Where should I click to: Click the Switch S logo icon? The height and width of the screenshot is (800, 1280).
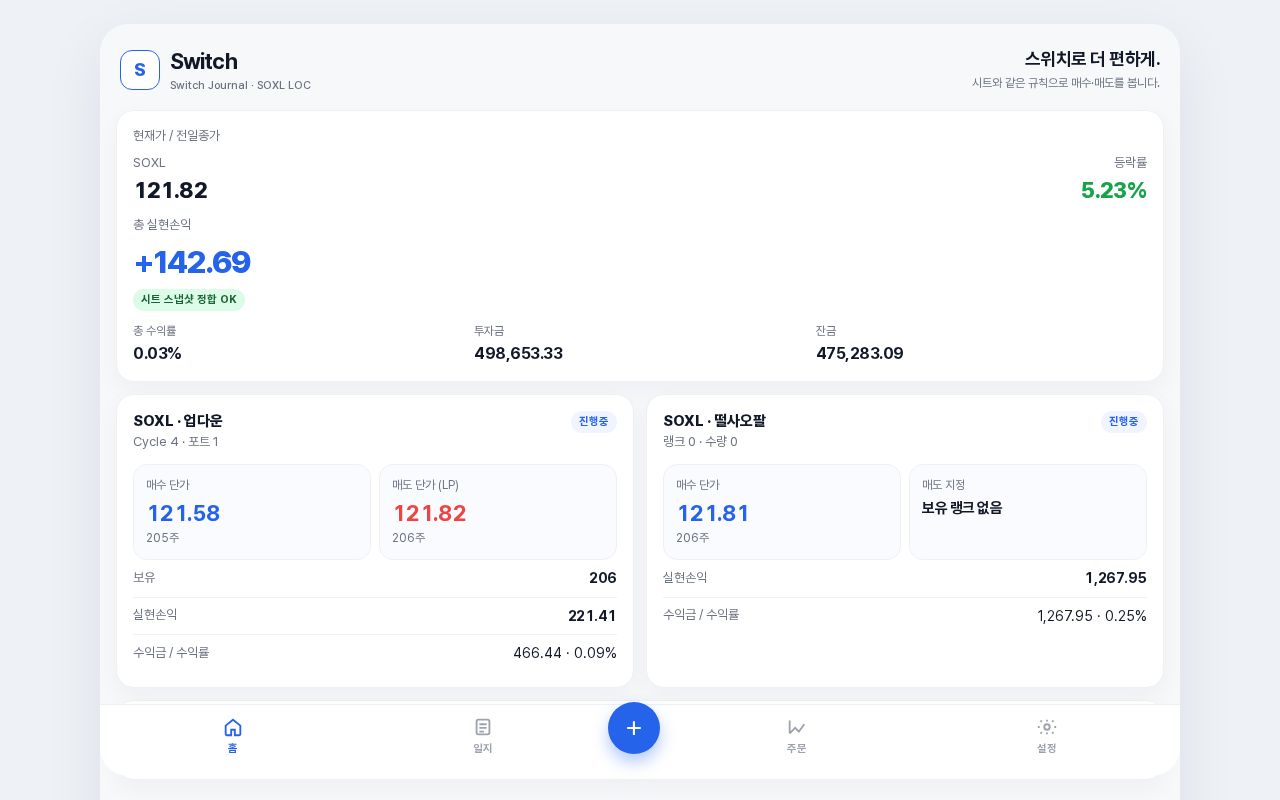(x=140, y=70)
